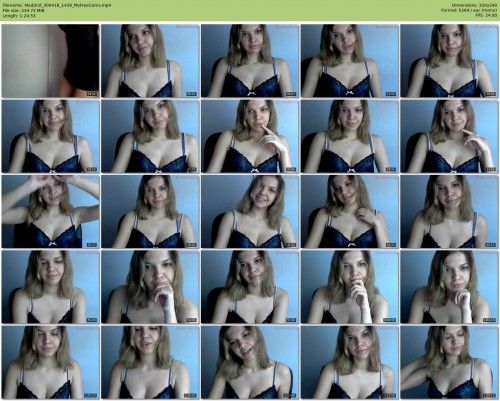The width and height of the screenshot is (500, 401).
Task: Open the last thumbnail with hand behind hair
Action: pos(449,362)
